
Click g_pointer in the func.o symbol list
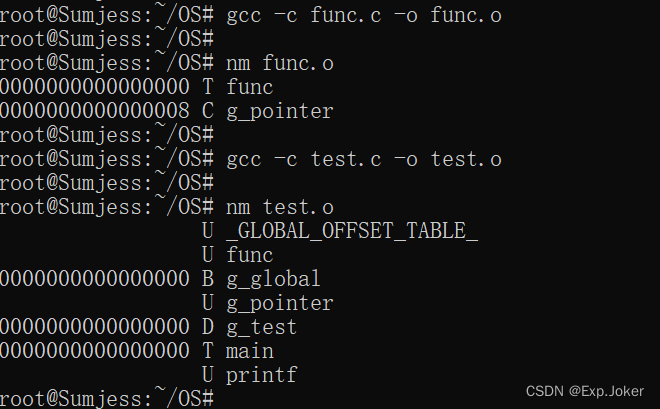pyautogui.click(x=279, y=111)
